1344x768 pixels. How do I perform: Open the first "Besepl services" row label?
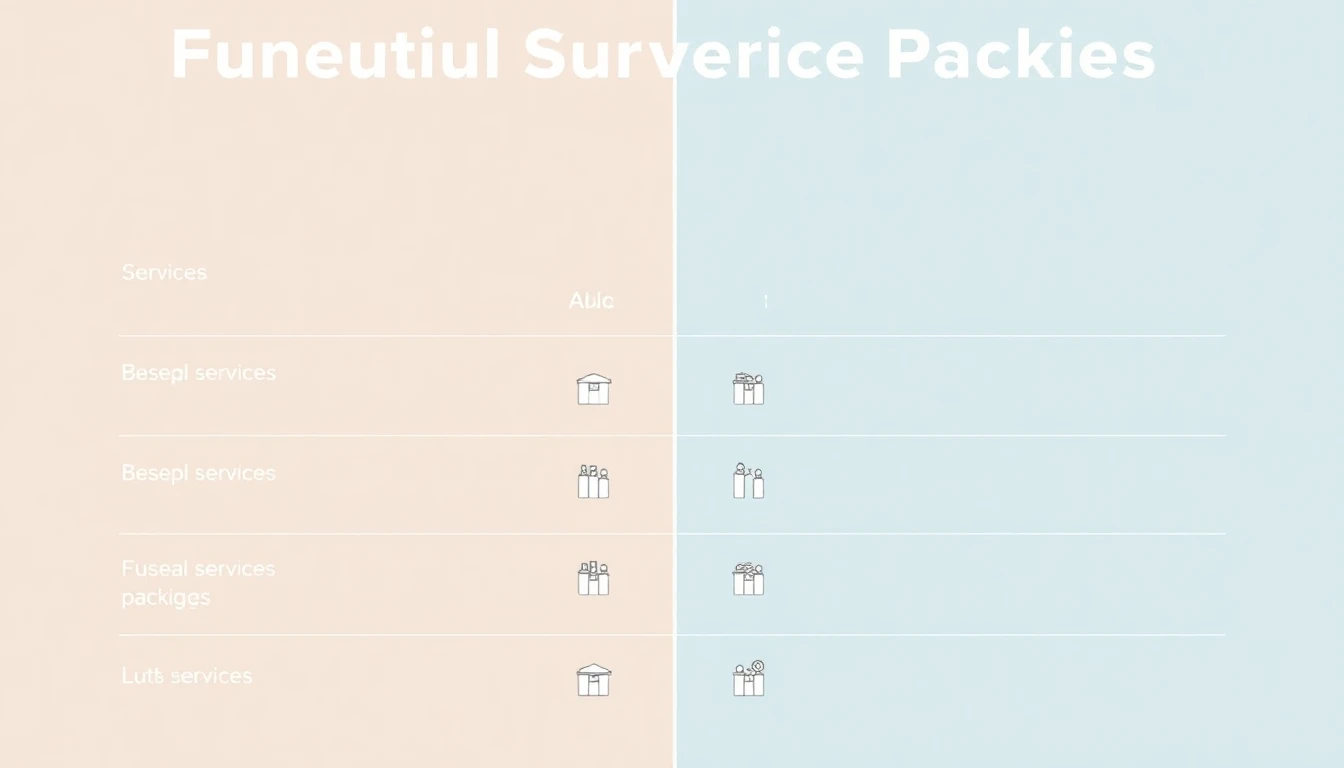click(x=198, y=373)
